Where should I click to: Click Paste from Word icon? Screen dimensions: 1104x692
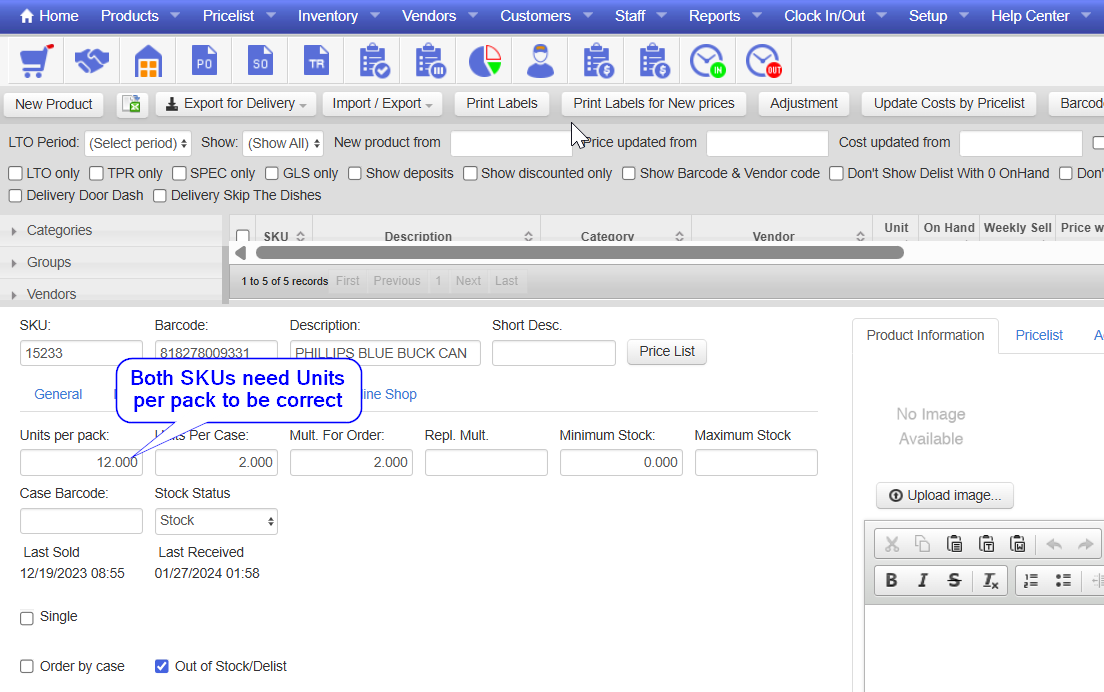(1017, 544)
